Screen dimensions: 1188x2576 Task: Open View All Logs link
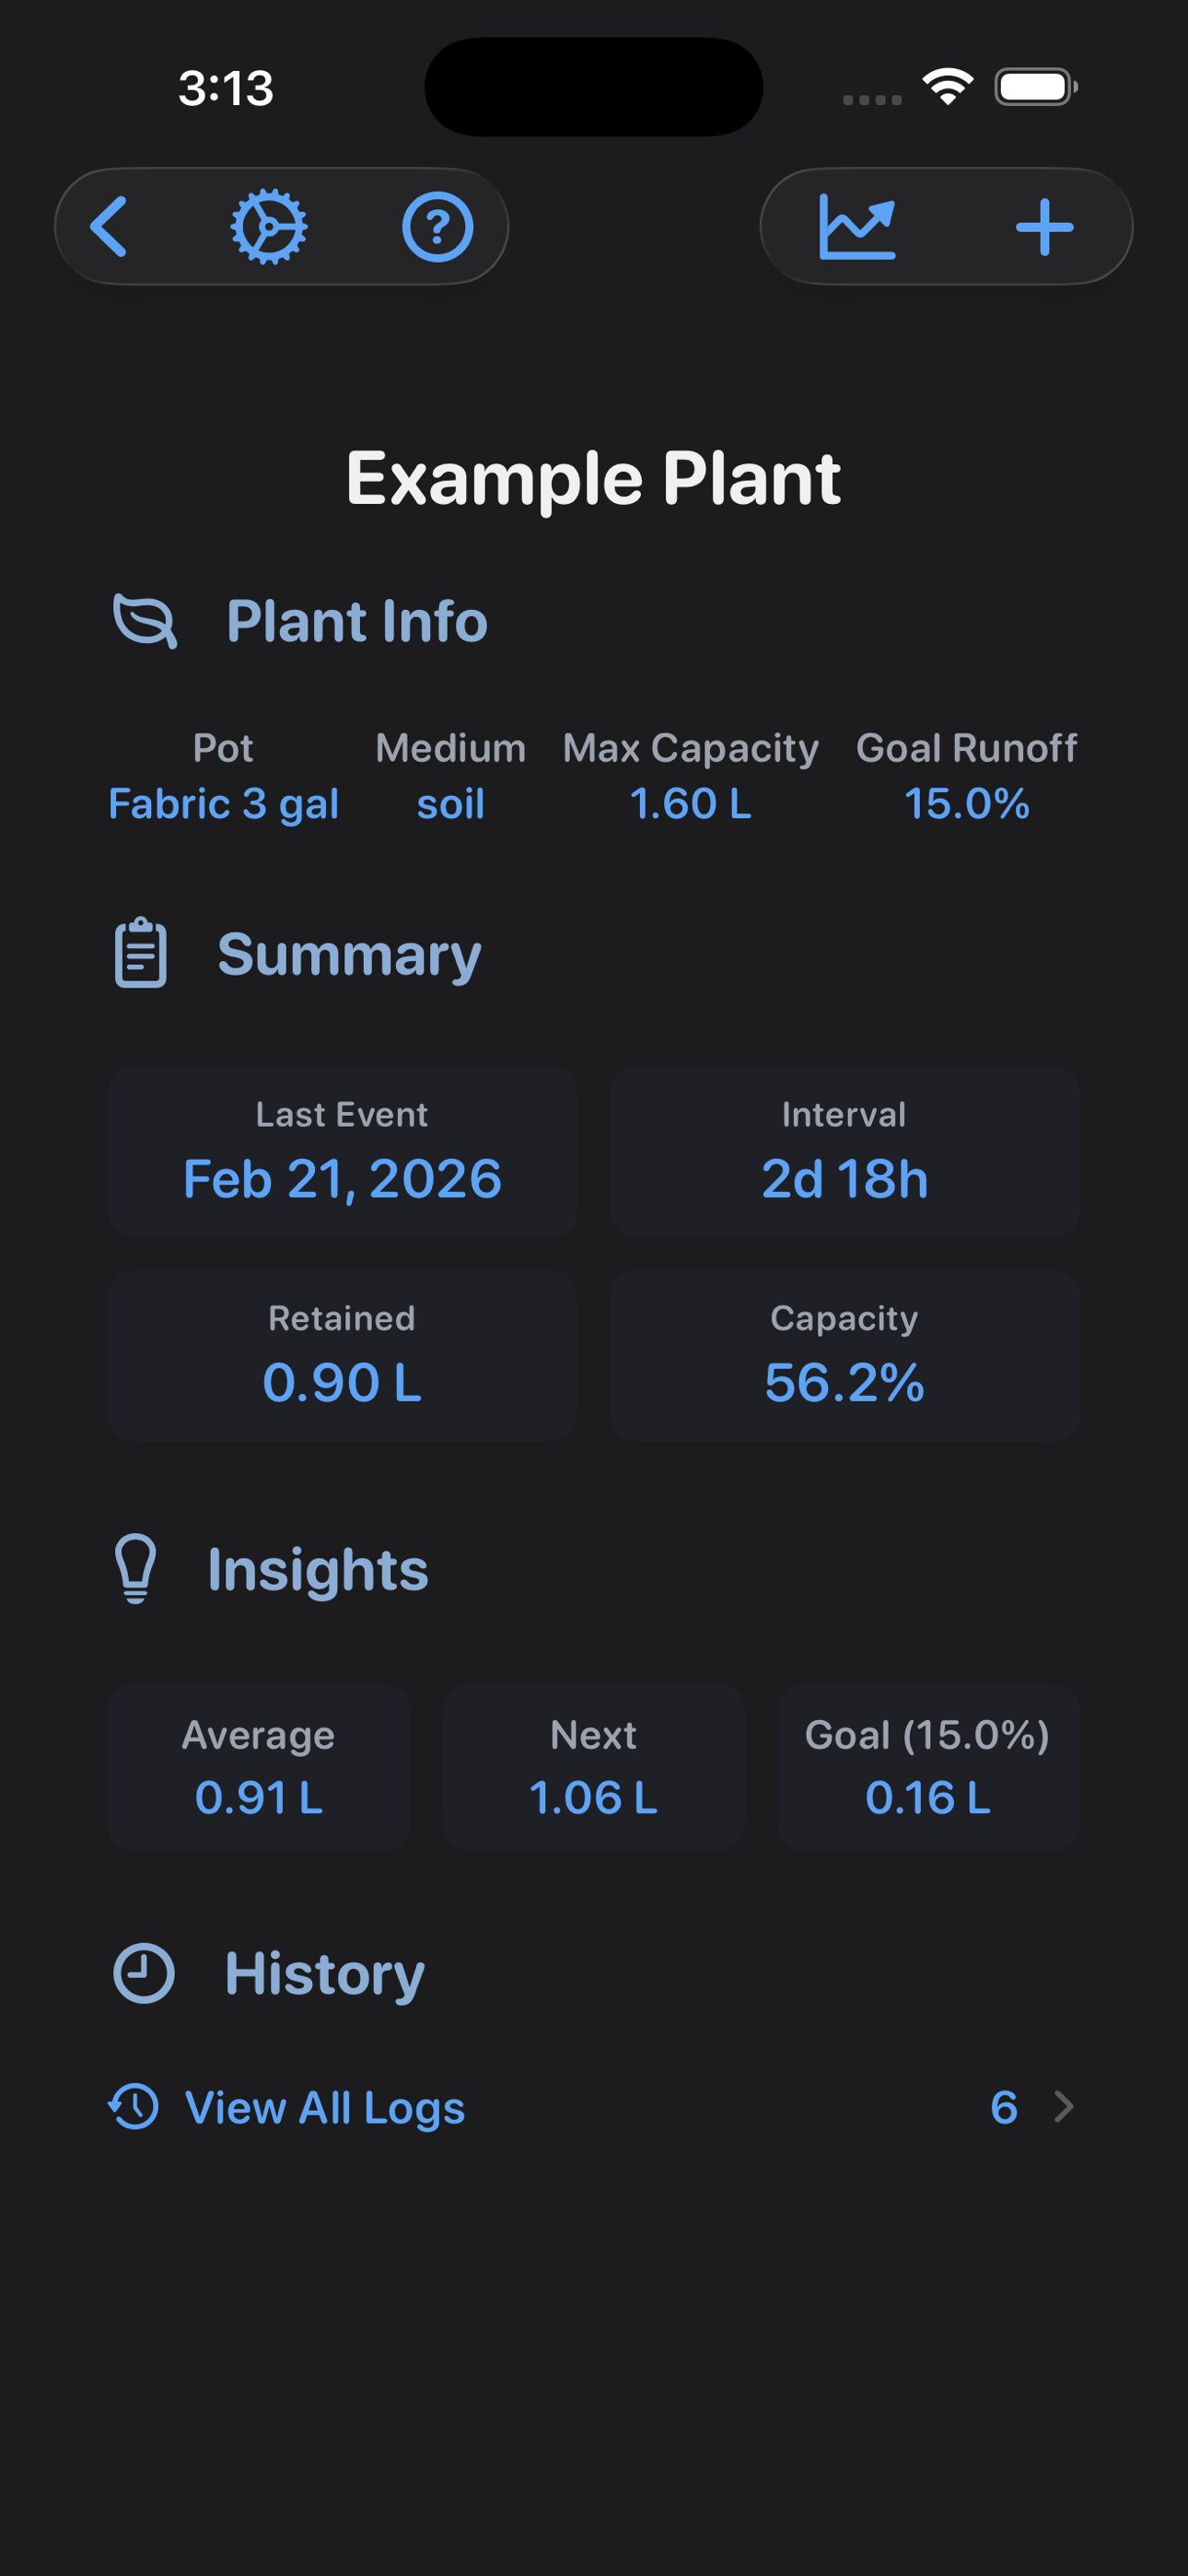click(x=325, y=2107)
